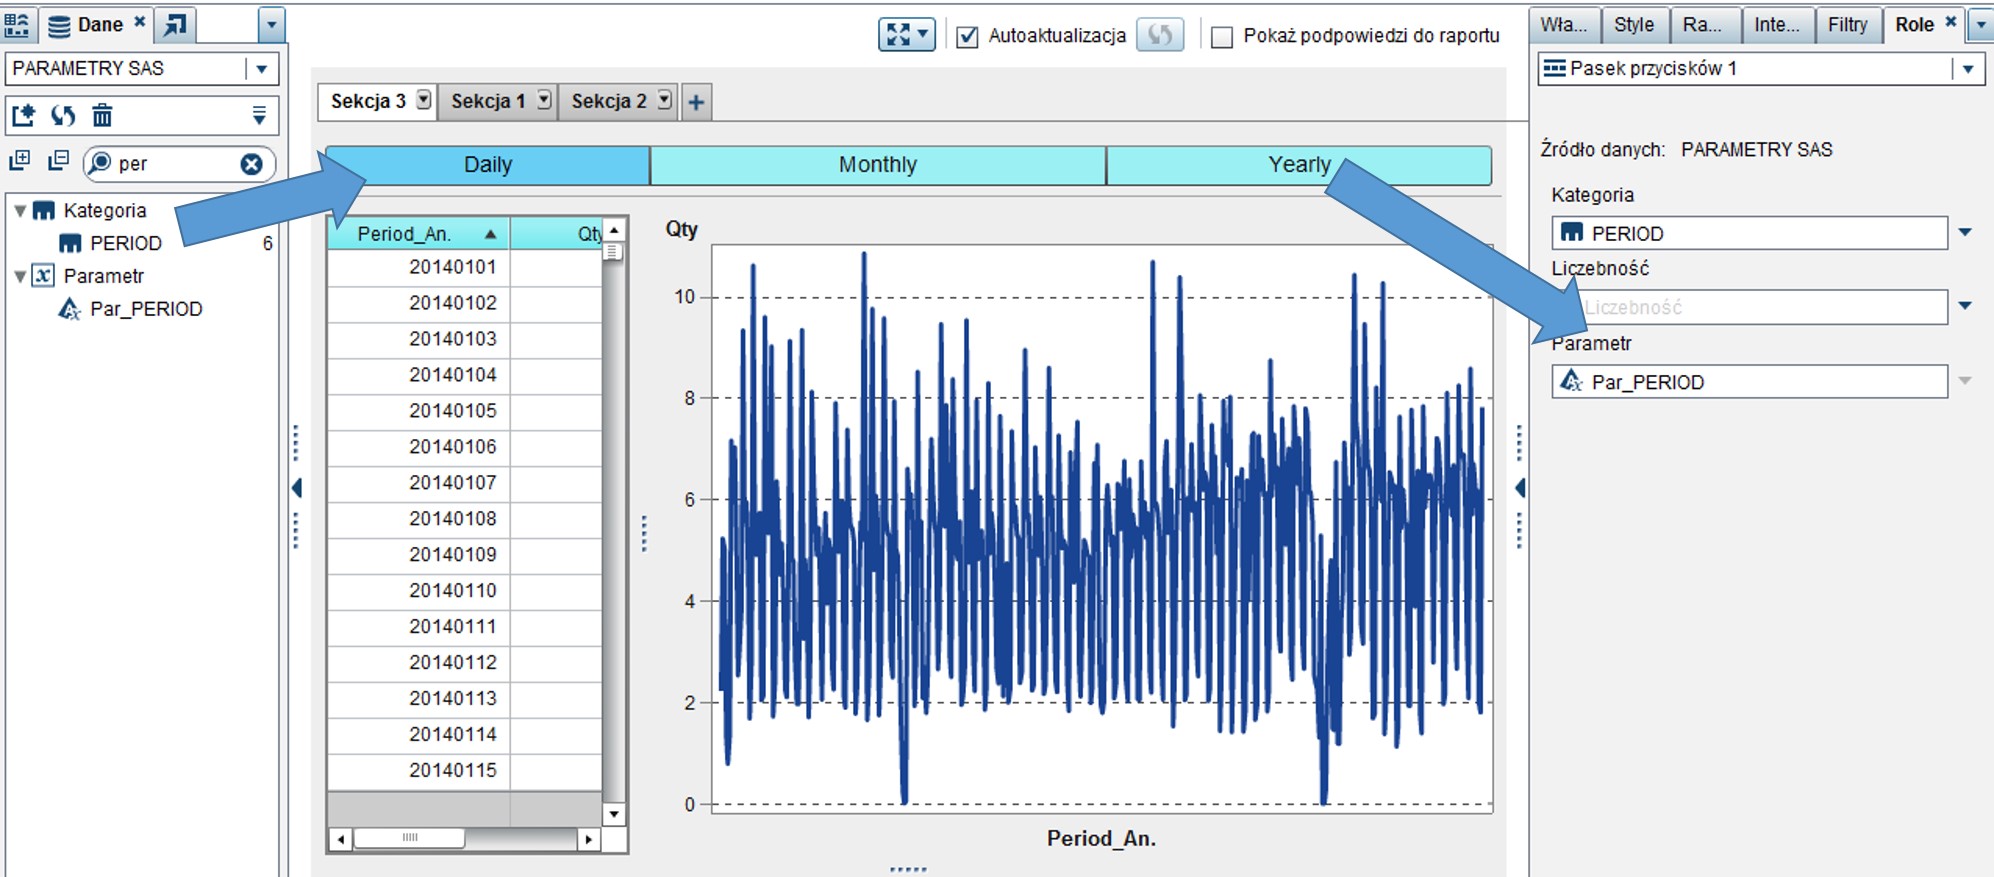Select table row 20140108

click(465, 519)
